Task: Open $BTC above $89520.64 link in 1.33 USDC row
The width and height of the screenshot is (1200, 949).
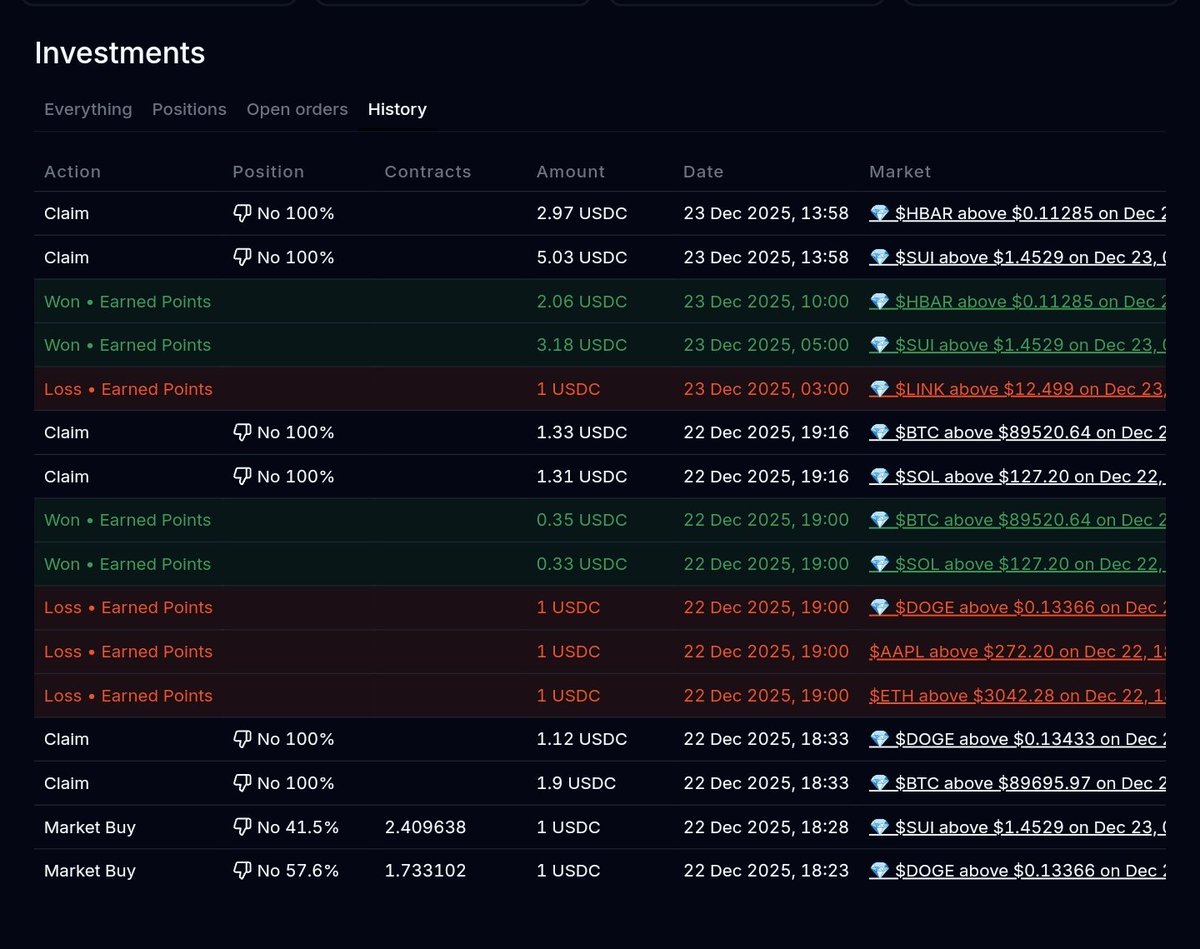Action: tap(1017, 432)
